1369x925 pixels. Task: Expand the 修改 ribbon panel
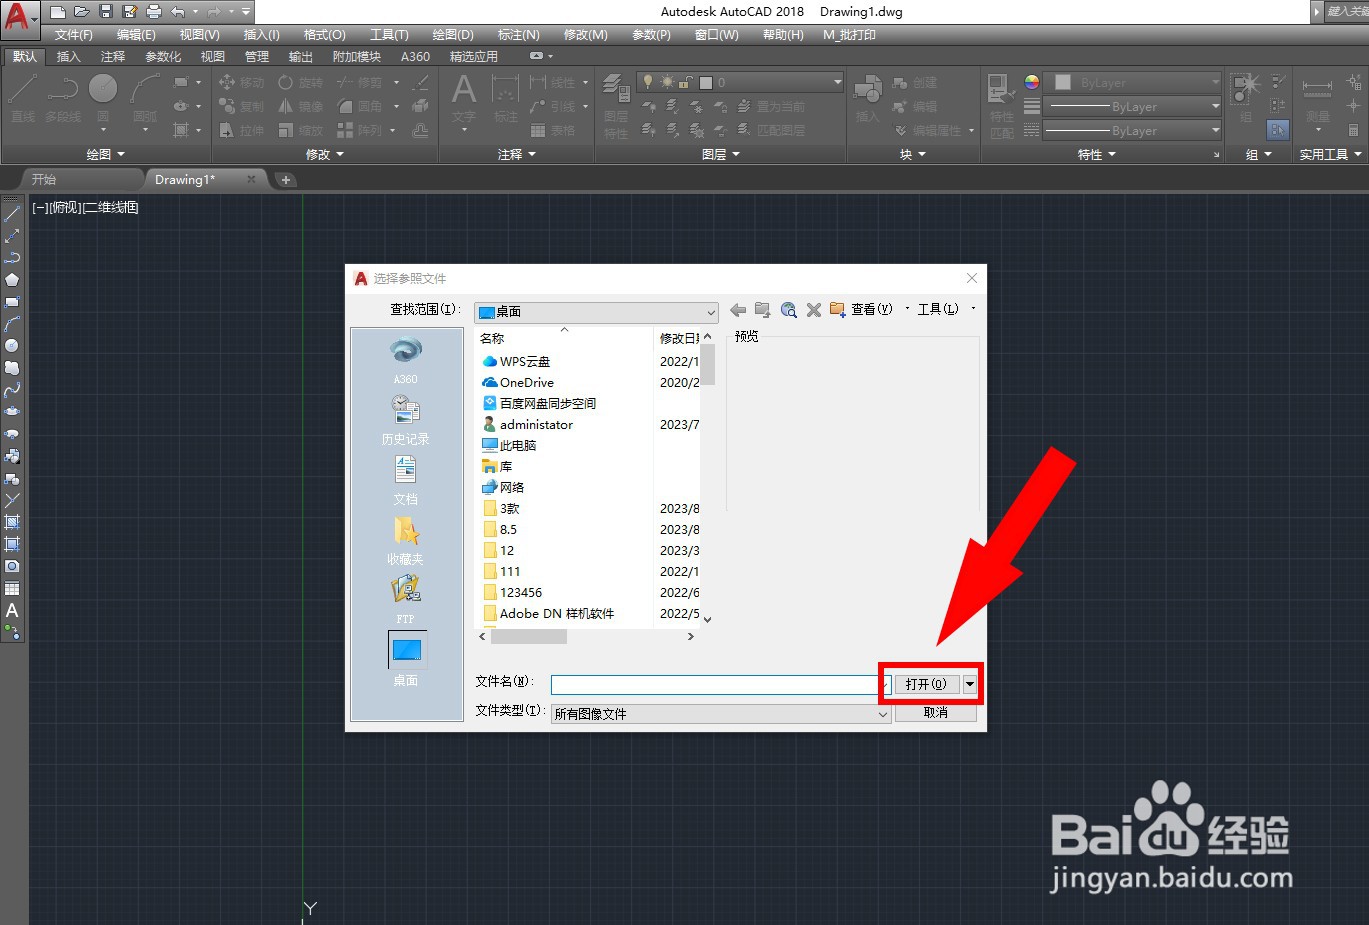(325, 155)
